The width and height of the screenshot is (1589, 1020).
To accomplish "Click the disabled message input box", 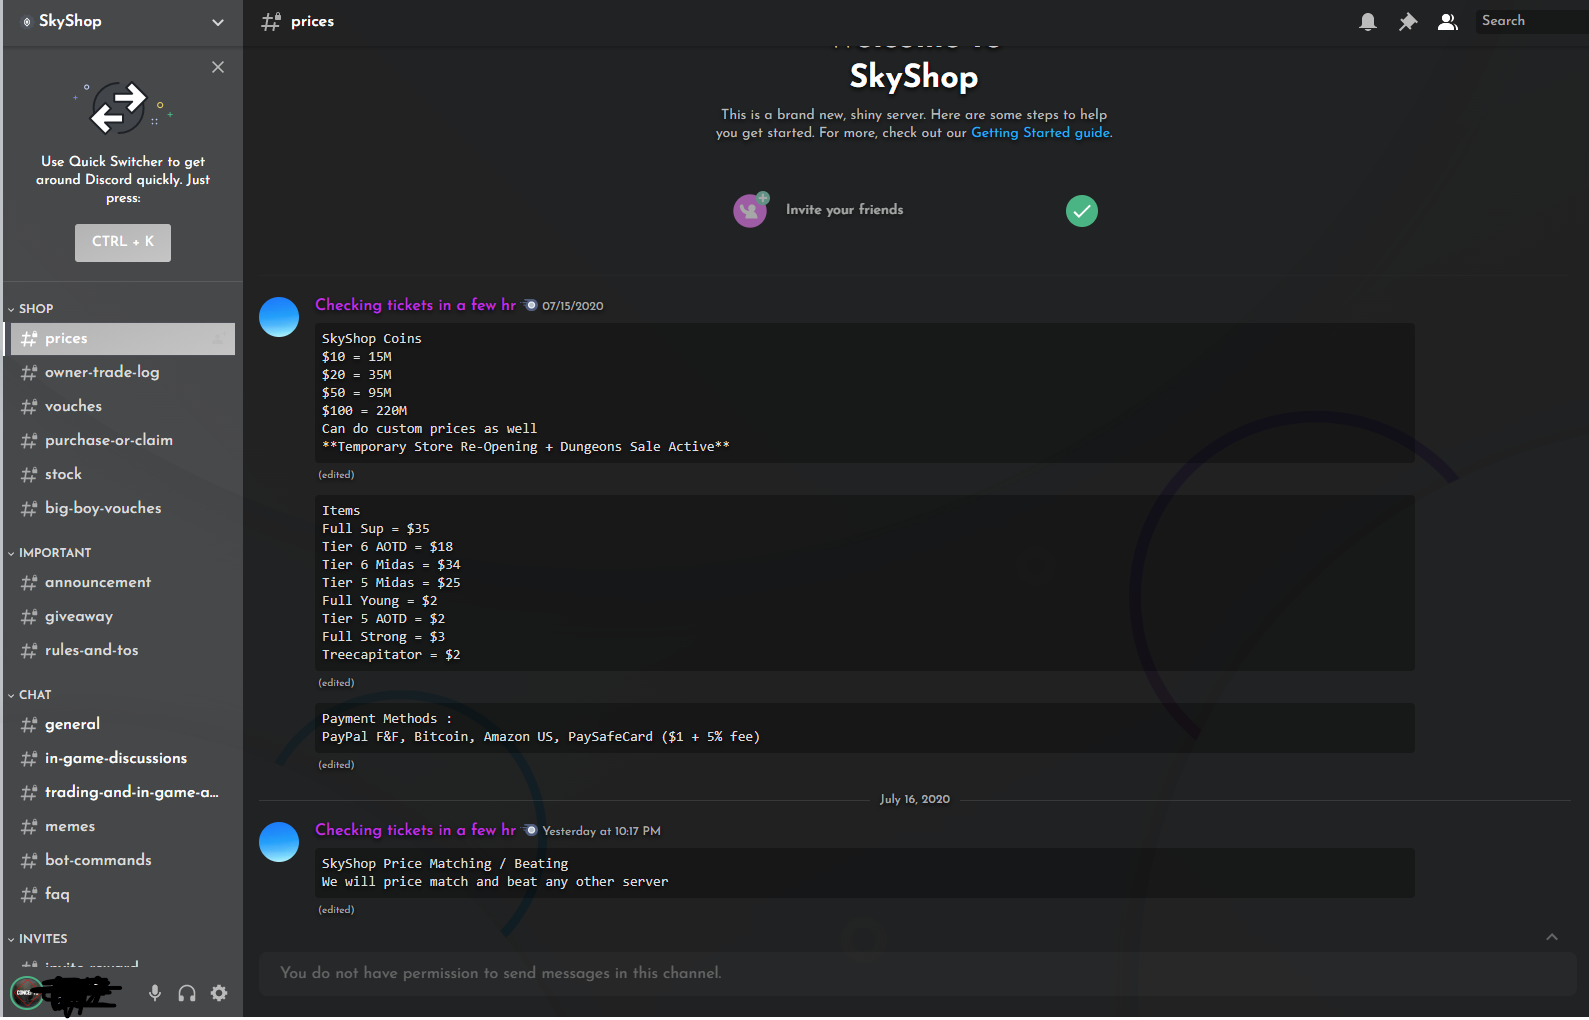I will coord(917,974).
